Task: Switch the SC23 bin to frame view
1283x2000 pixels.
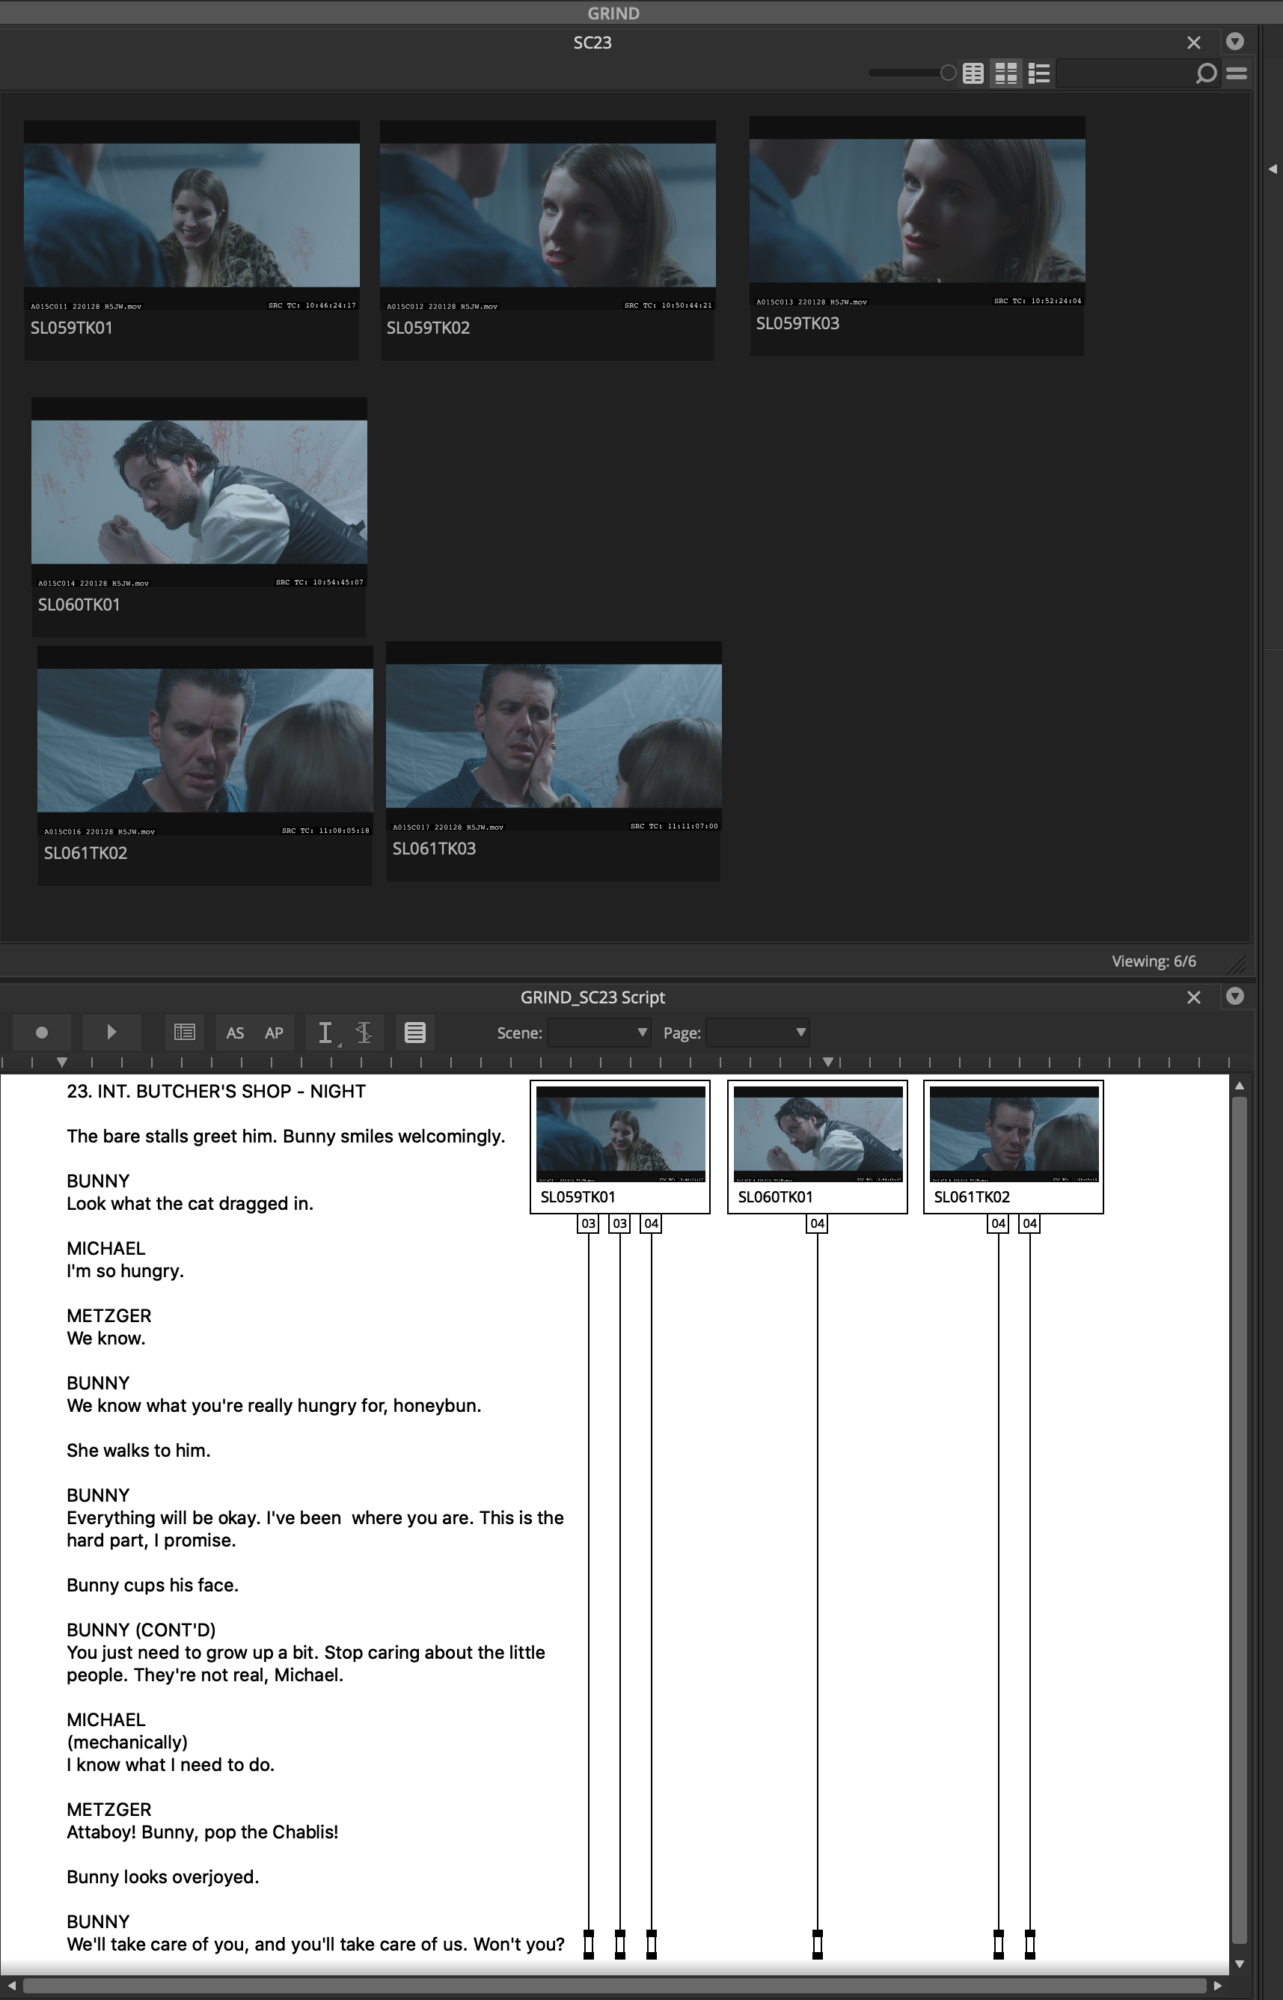Action: [1006, 73]
